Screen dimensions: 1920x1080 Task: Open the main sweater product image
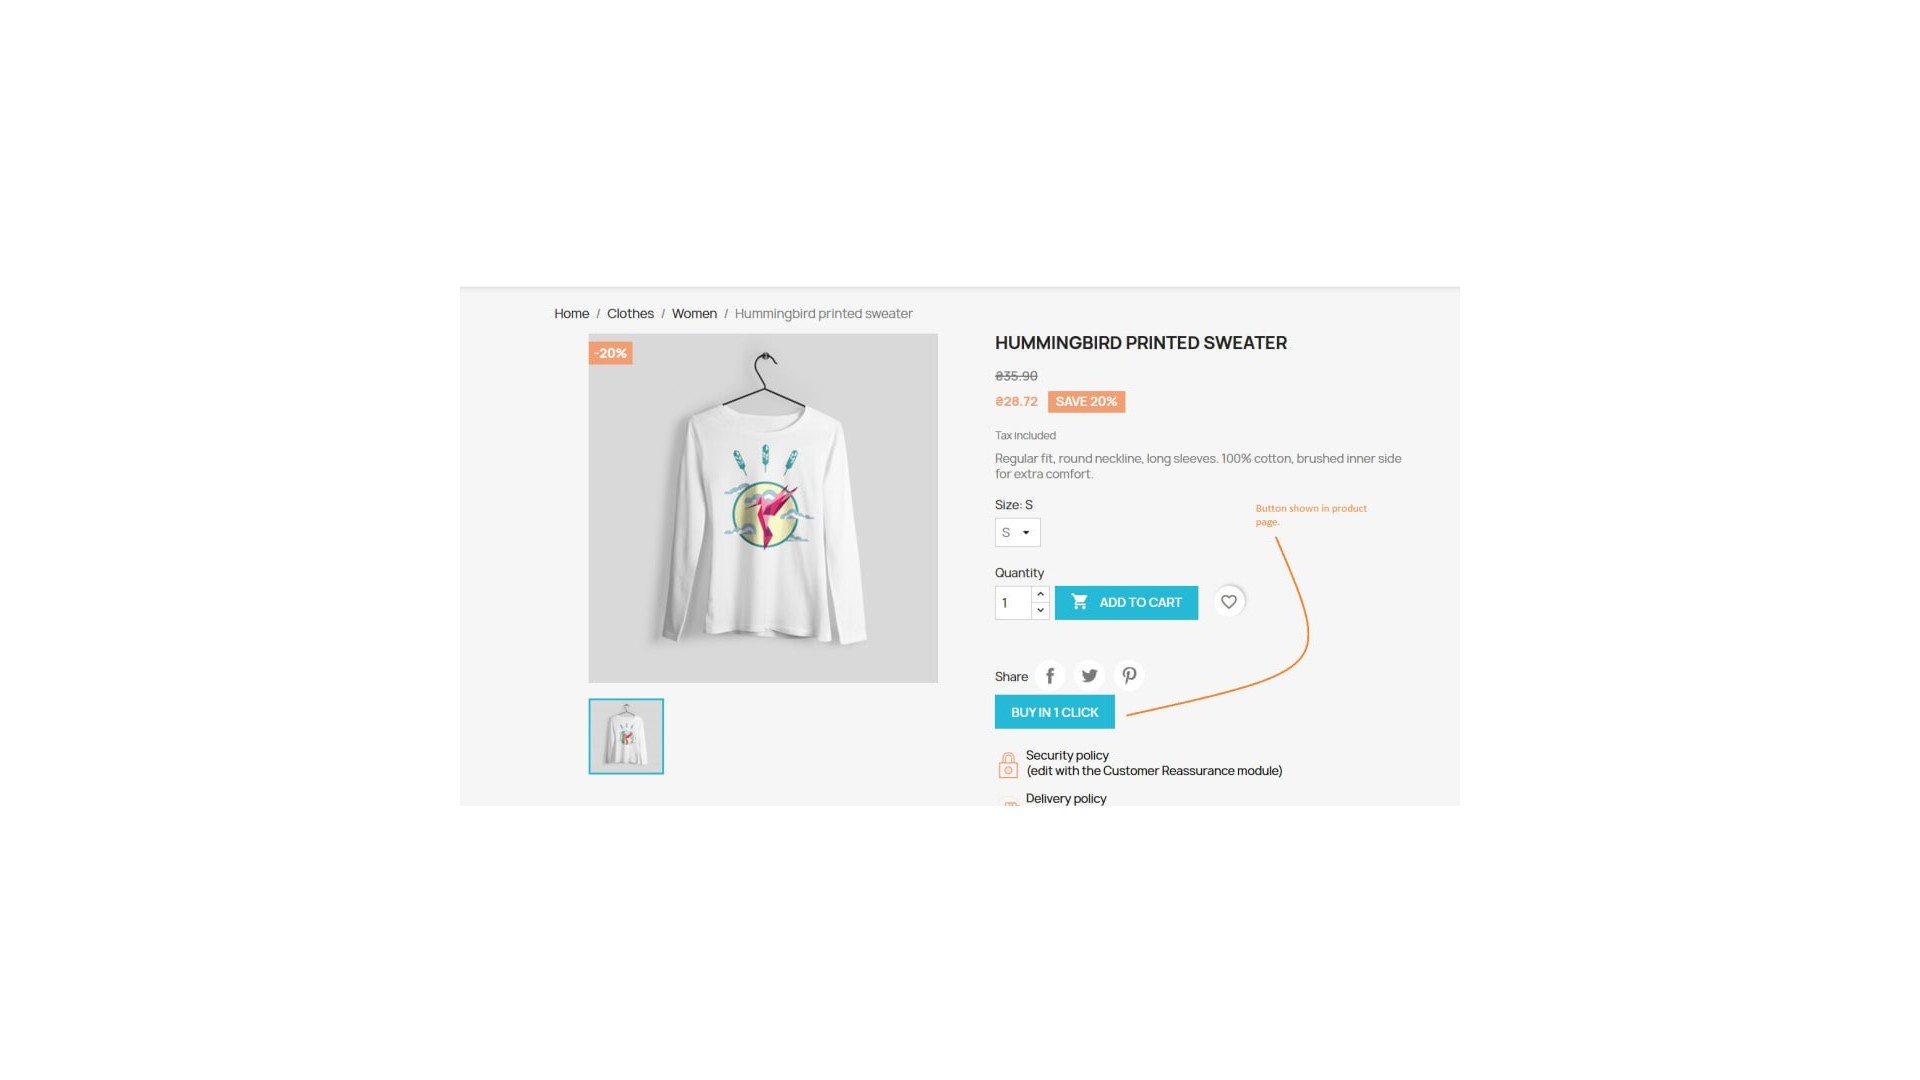coord(763,508)
